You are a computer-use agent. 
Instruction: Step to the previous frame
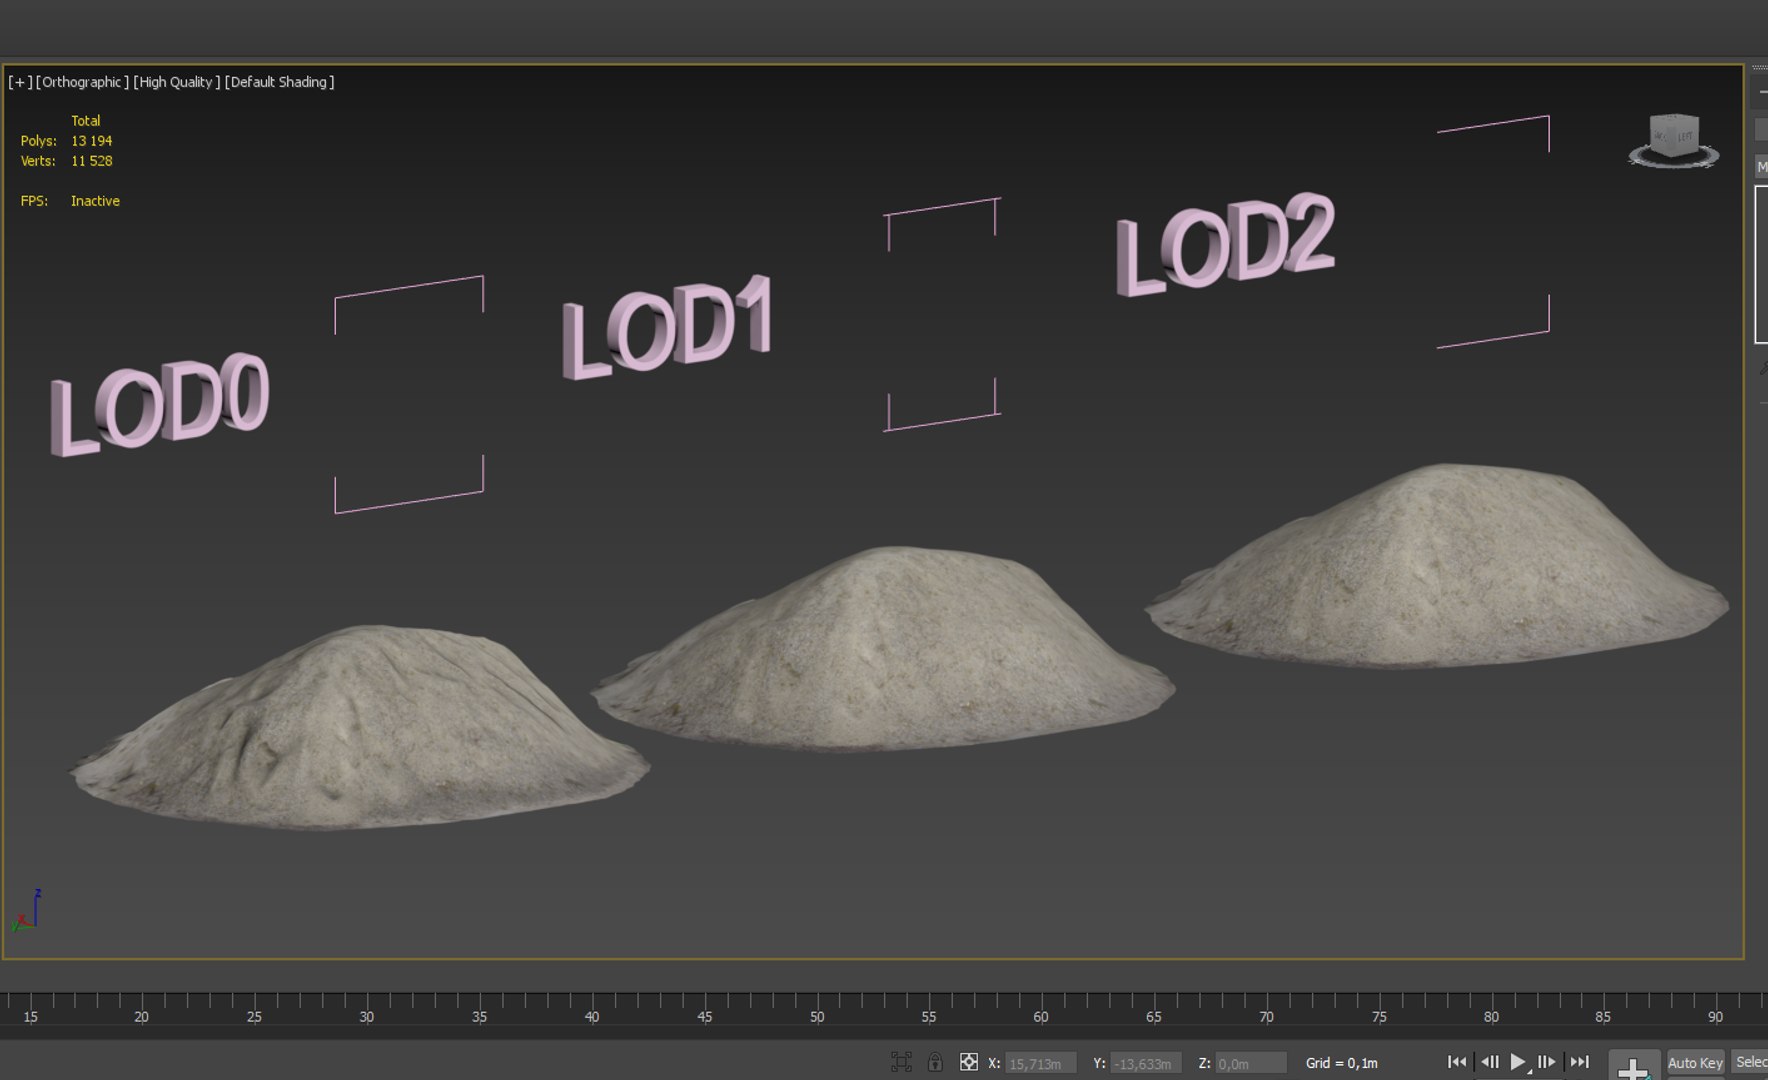click(x=1489, y=1062)
